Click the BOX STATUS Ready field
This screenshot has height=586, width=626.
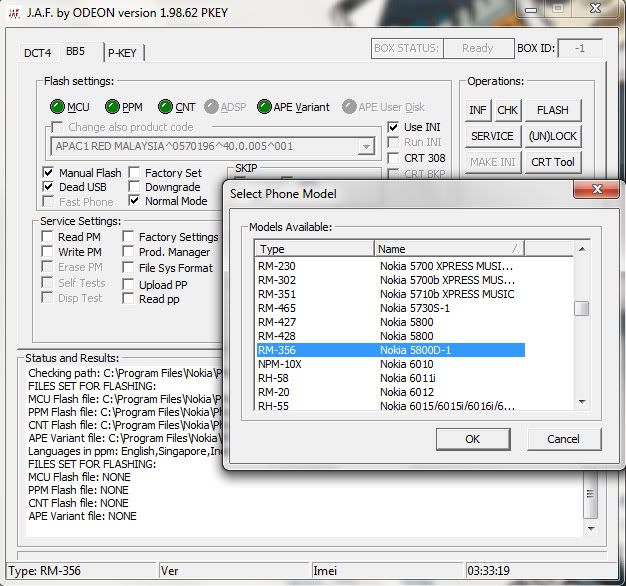478,48
